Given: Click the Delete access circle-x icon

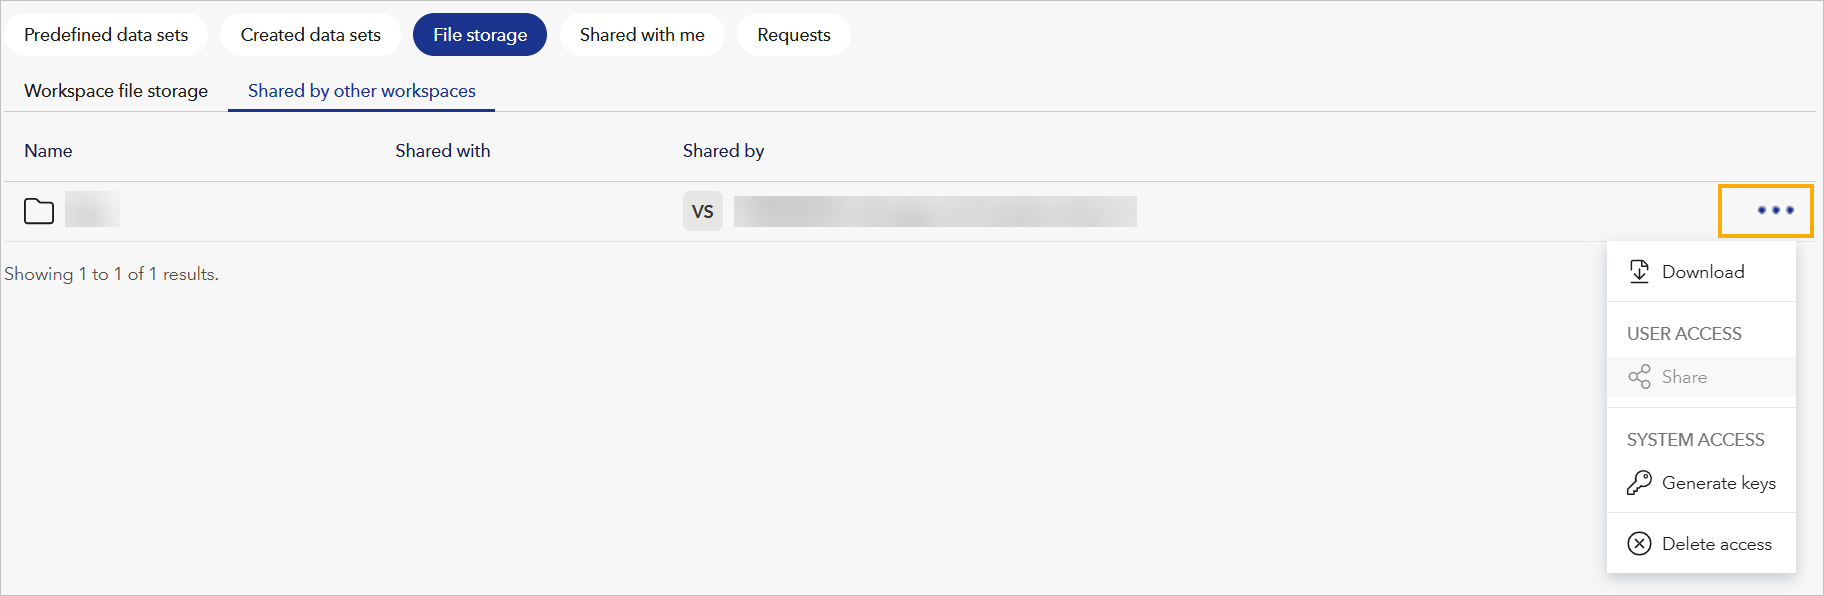Looking at the screenshot, I should [x=1639, y=544].
